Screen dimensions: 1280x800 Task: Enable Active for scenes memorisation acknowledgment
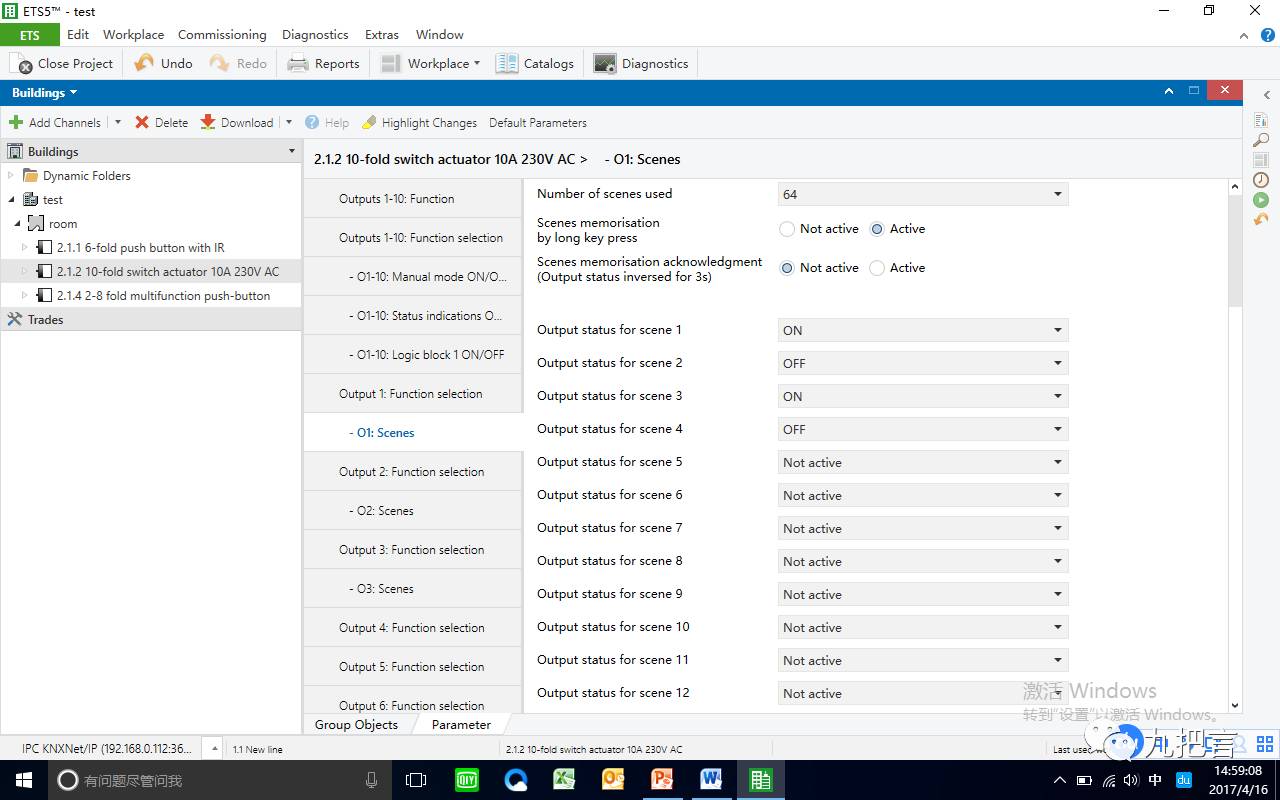(x=877, y=268)
